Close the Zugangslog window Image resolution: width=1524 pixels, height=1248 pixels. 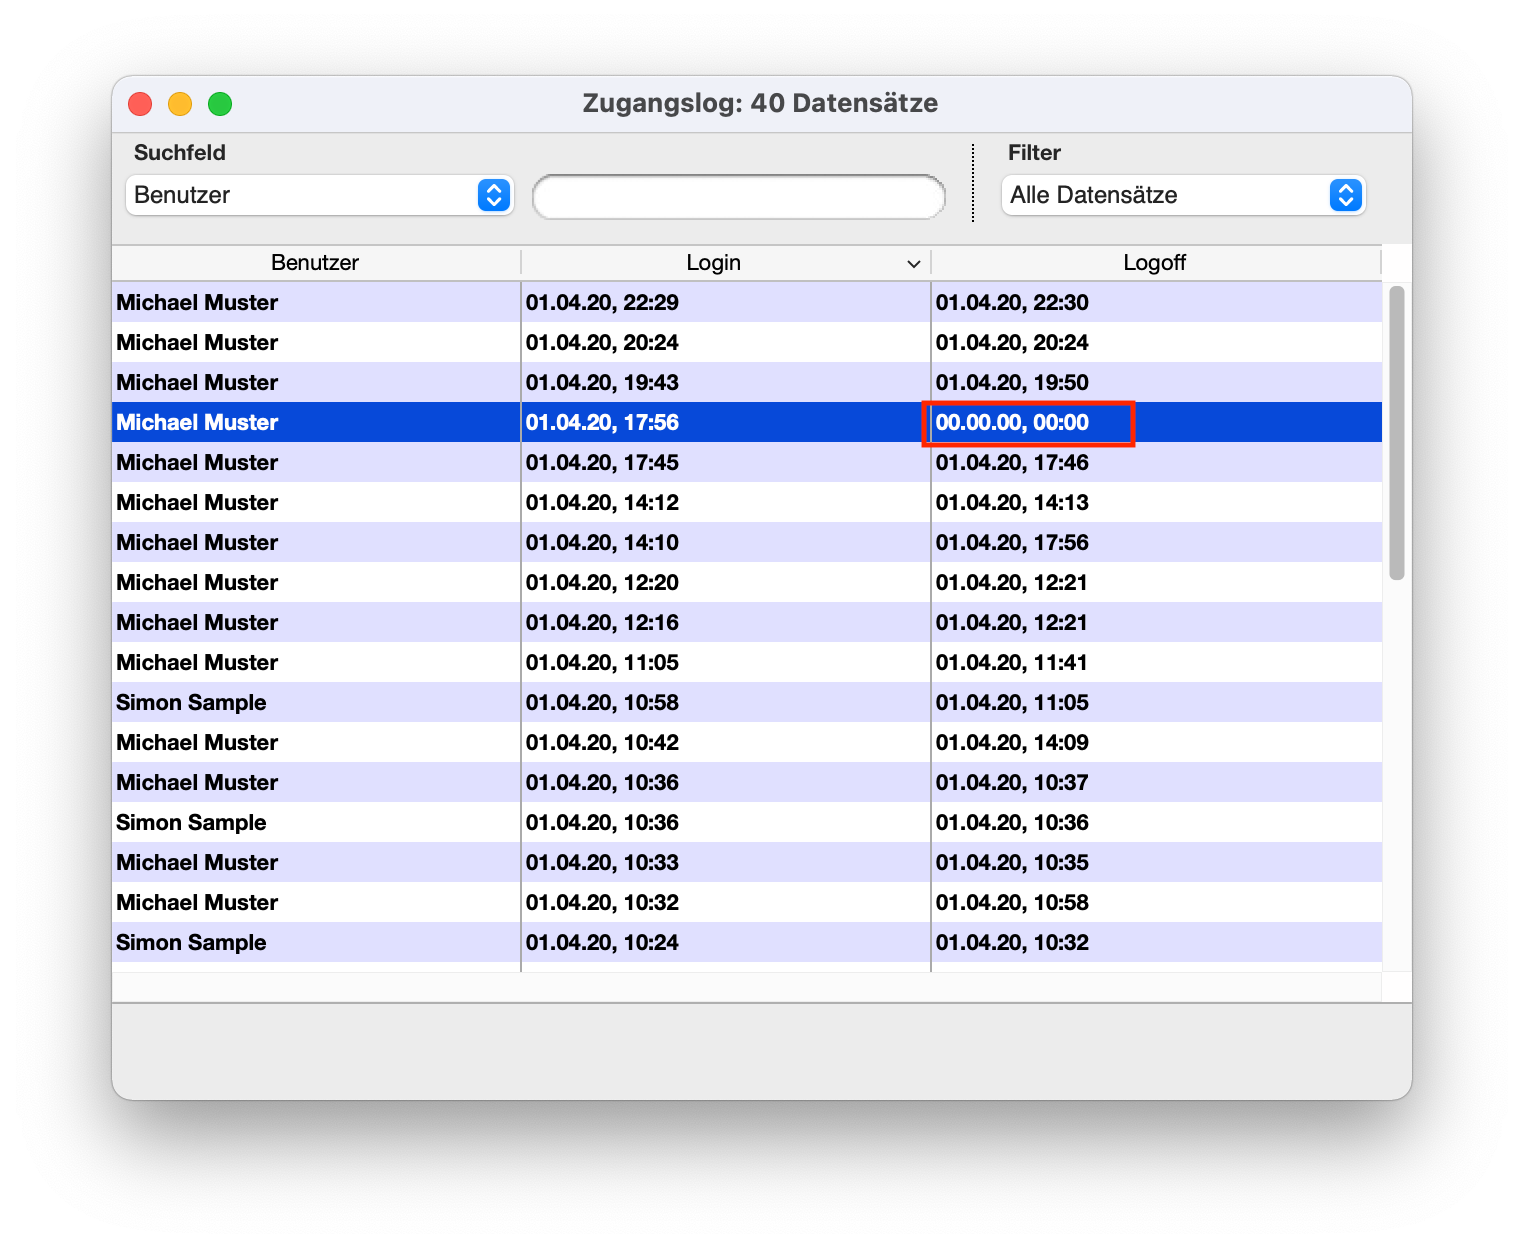coord(140,104)
